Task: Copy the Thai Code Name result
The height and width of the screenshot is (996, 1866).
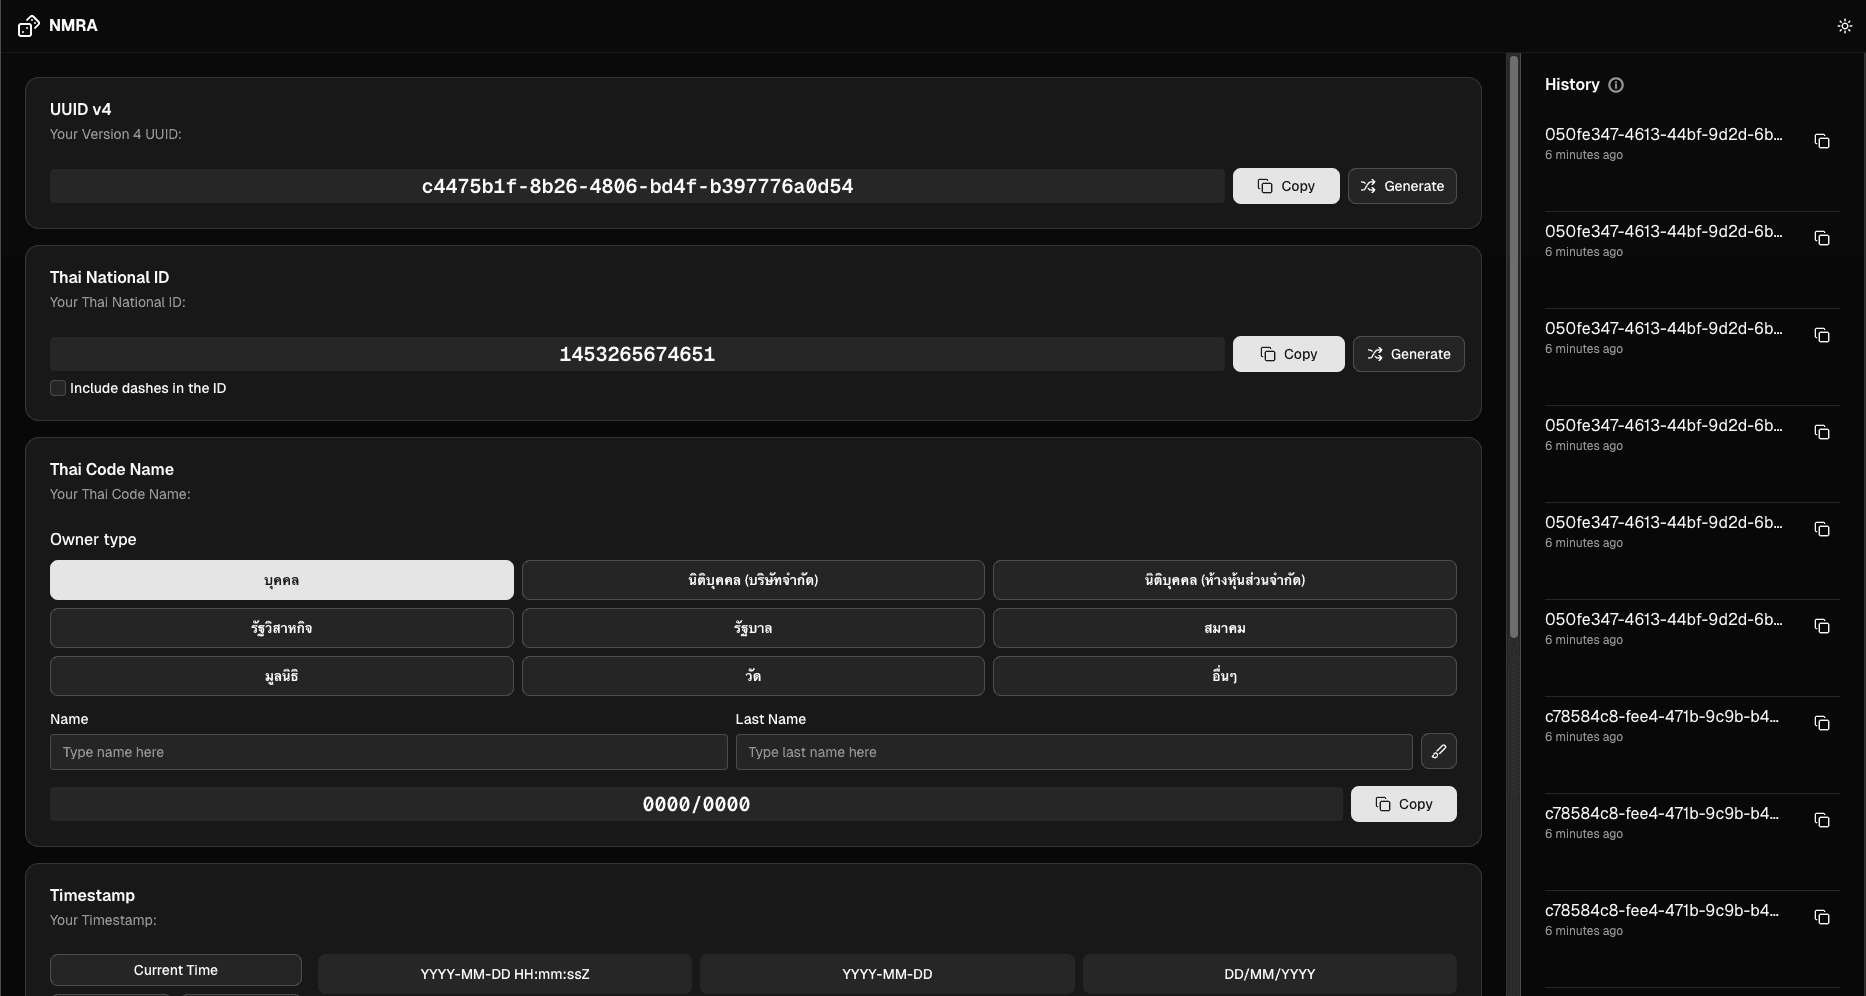Action: tap(1403, 804)
